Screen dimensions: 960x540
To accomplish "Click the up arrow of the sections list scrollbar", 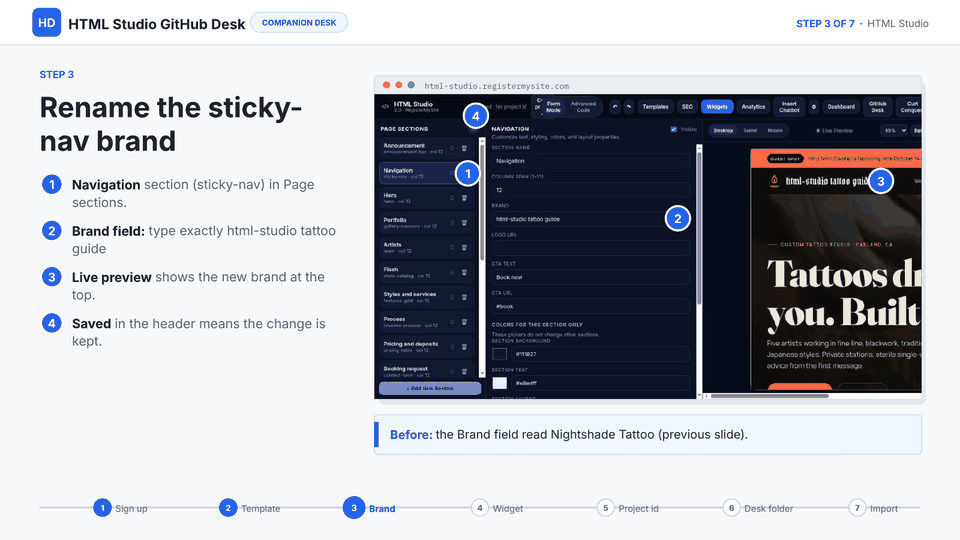I will point(482,141).
